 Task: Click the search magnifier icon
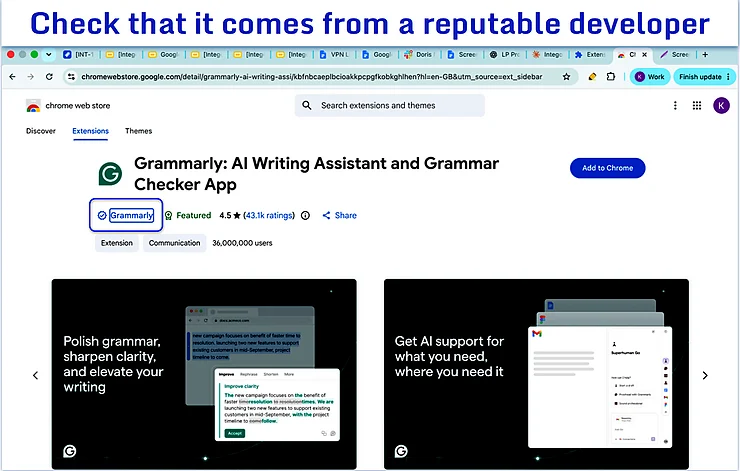307,105
